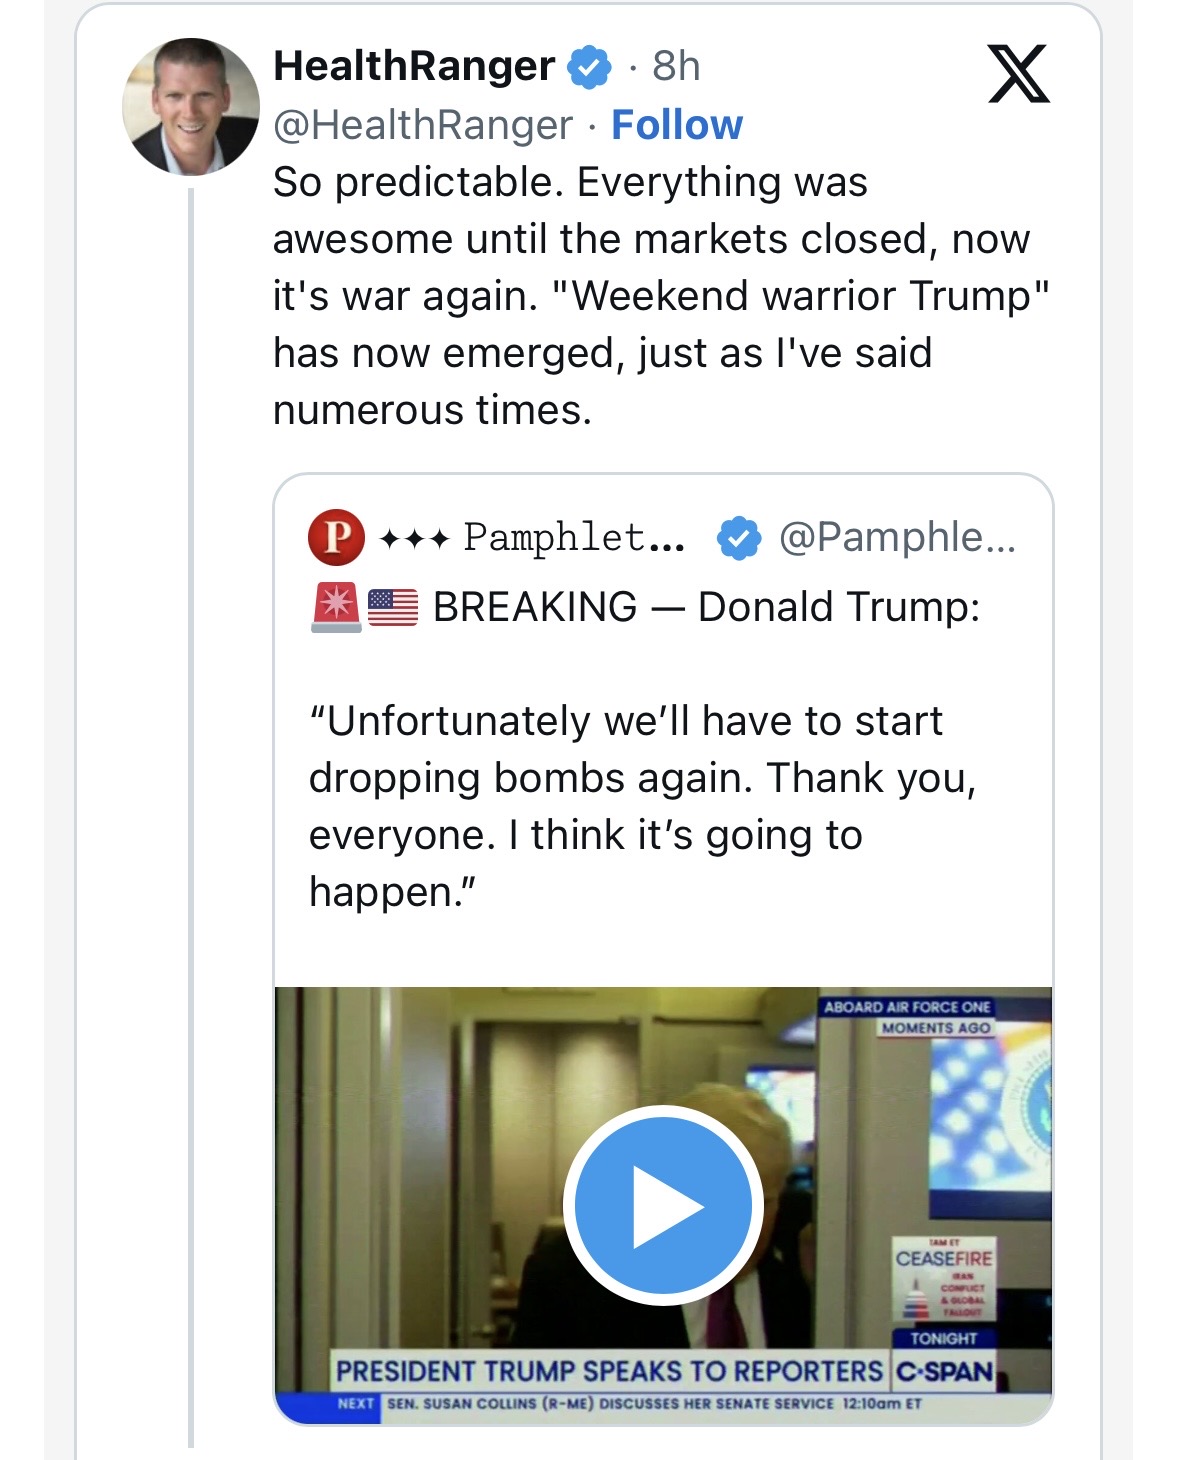This screenshot has height=1460, width=1178.
Task: Click the red siren emoji
Action: point(336,608)
